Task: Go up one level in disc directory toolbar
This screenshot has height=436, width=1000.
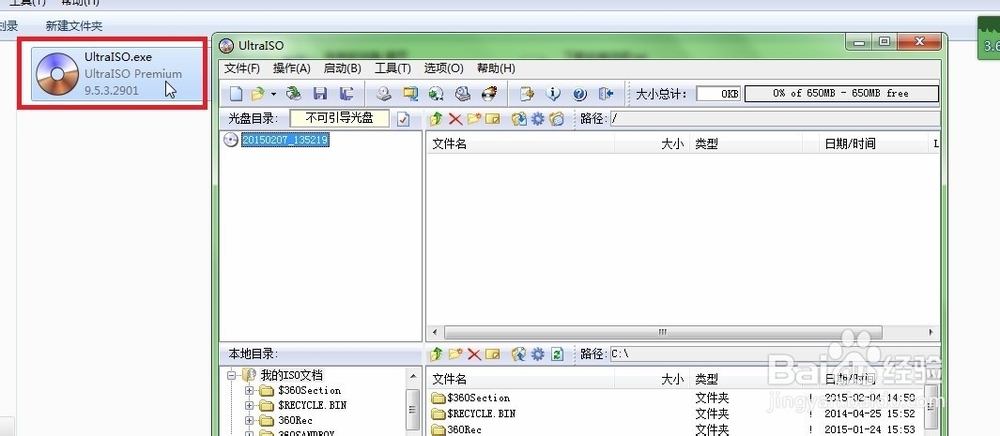Action: [x=436, y=119]
